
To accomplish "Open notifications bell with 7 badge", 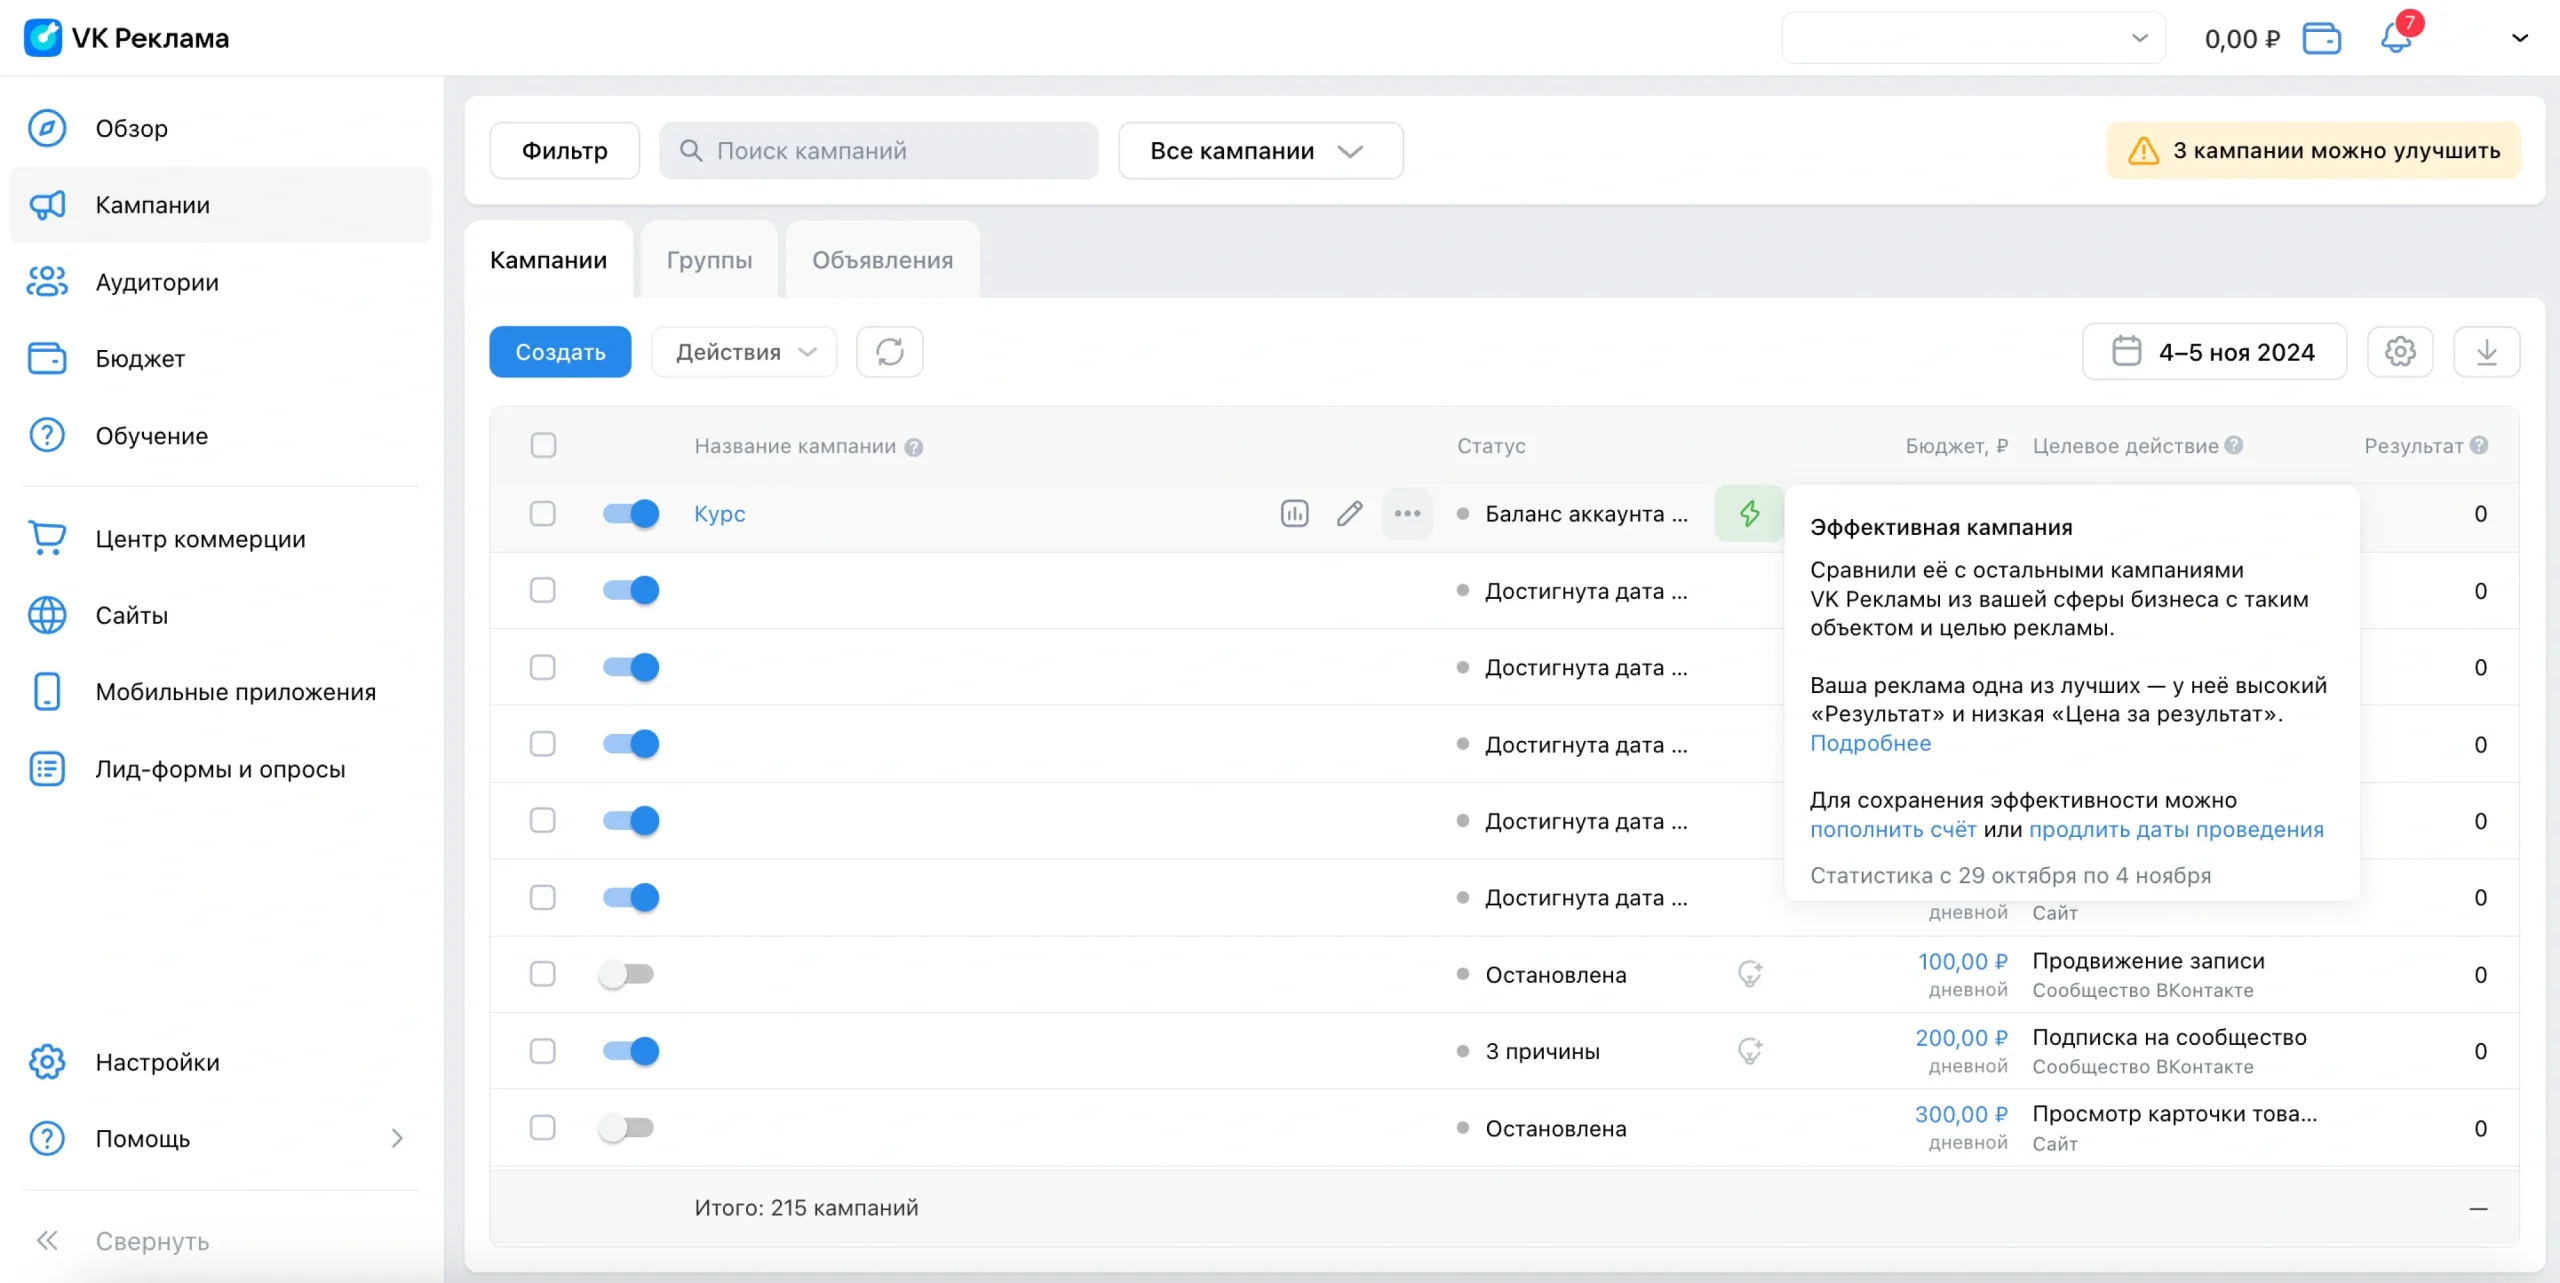I will 2396,38.
